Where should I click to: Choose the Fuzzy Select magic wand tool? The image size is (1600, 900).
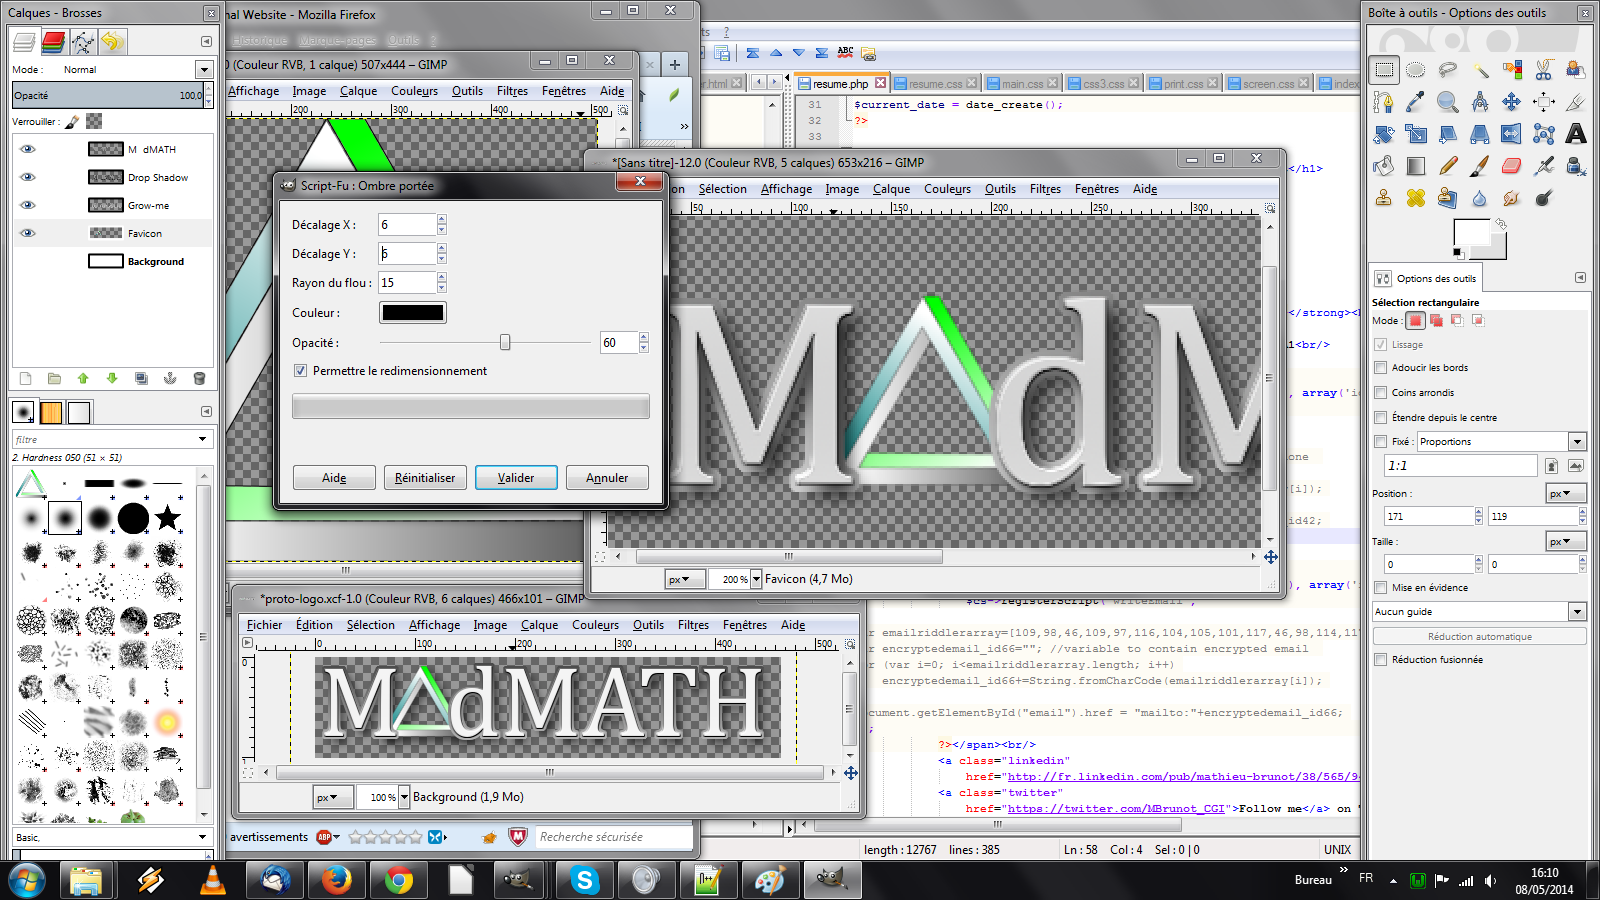tap(1480, 70)
